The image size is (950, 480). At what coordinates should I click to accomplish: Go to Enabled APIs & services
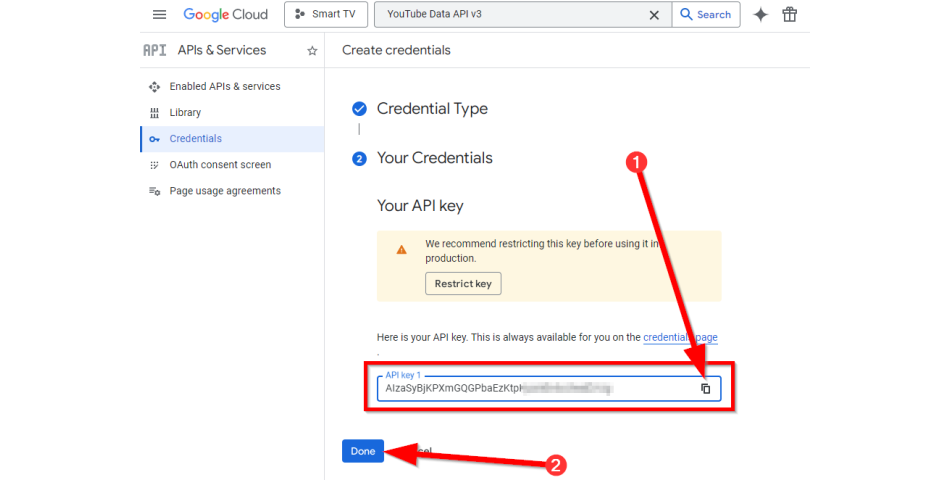point(224,87)
